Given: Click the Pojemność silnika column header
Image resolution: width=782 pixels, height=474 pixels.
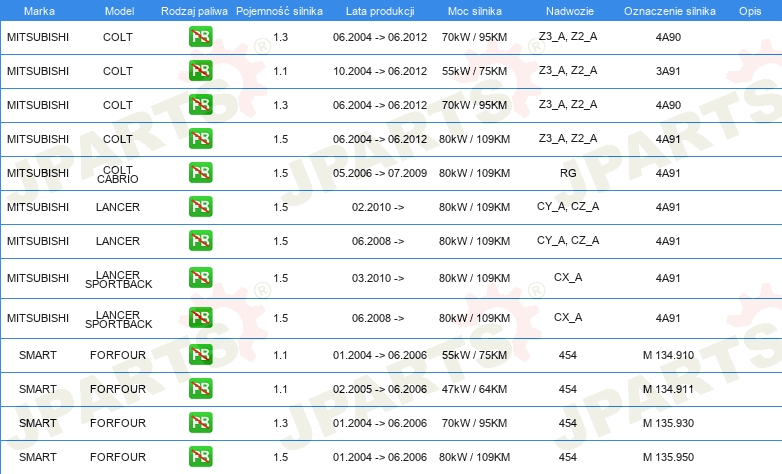Looking at the screenshot, I should pos(279,11).
